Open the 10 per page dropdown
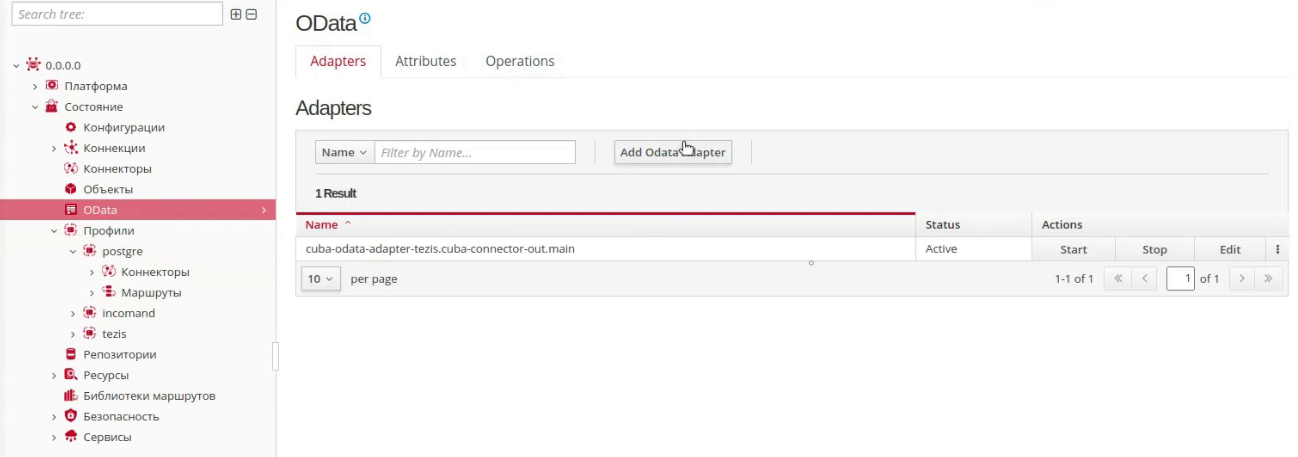Image resolution: width=1298 pixels, height=457 pixels. coord(320,279)
